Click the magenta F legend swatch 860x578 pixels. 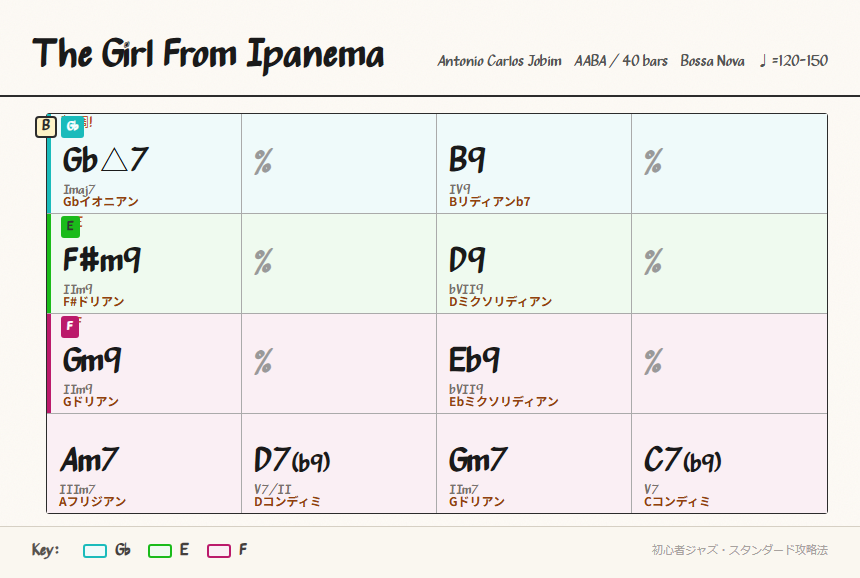click(219, 551)
